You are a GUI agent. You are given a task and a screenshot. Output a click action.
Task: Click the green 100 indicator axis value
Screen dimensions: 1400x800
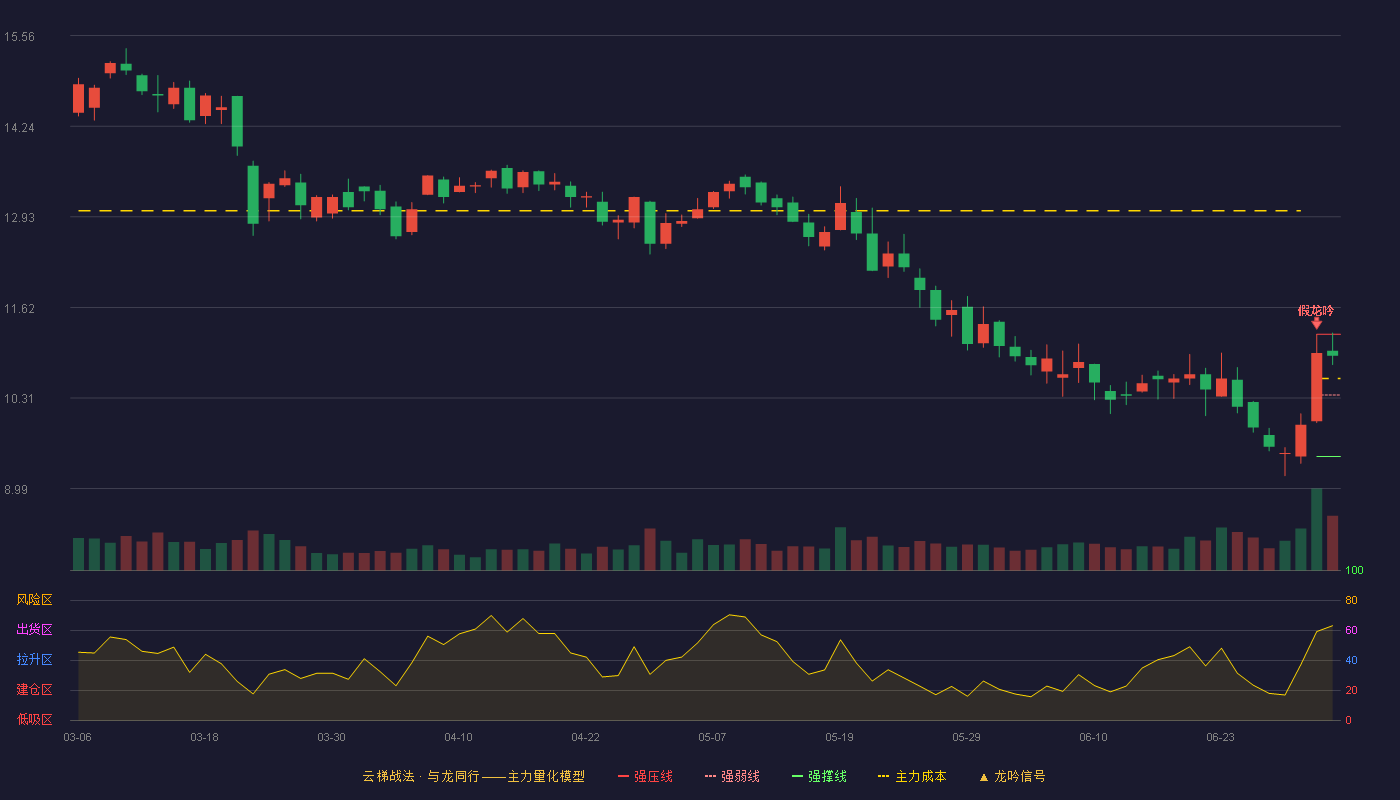pos(1354,571)
